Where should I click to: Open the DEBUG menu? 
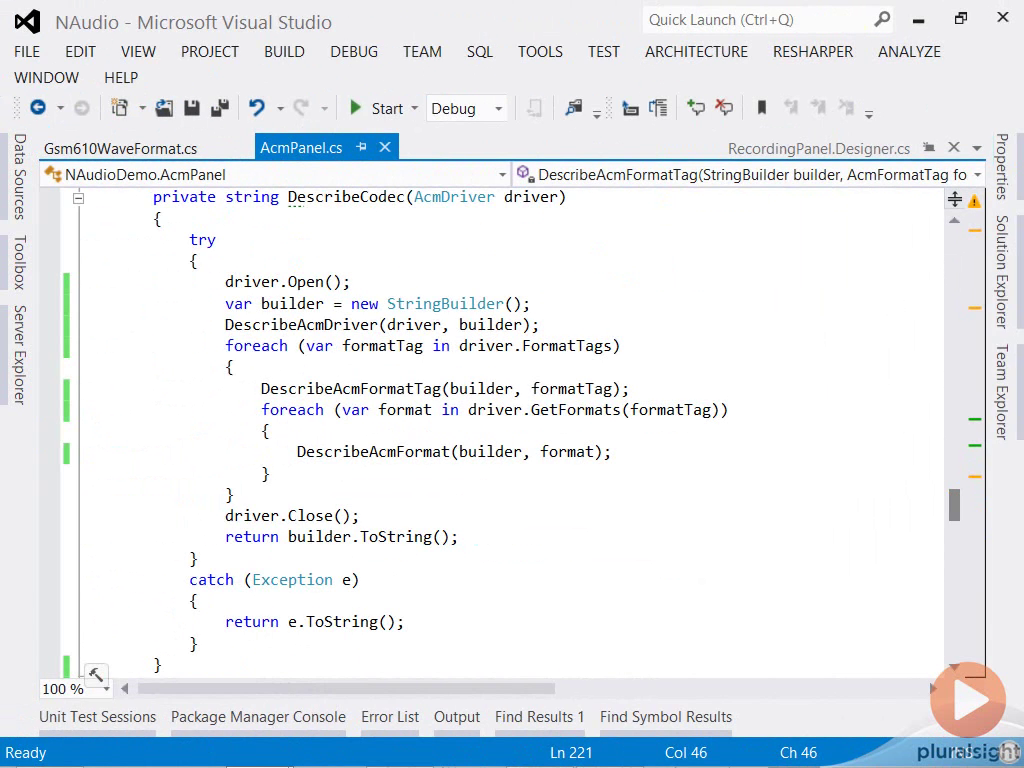pyautogui.click(x=354, y=52)
